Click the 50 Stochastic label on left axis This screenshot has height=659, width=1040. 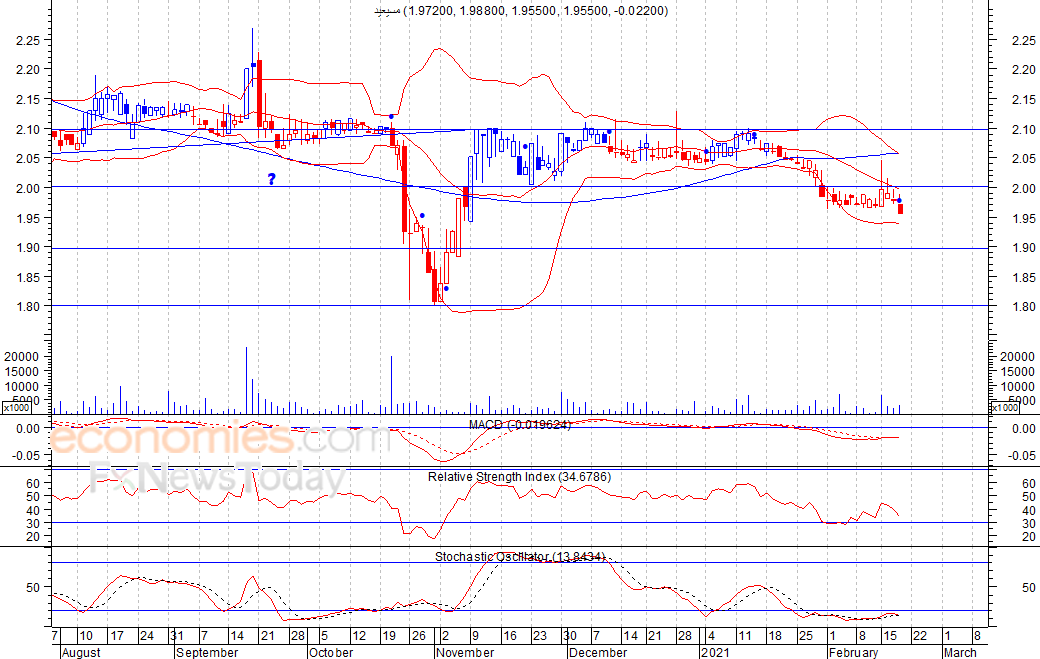click(x=33, y=587)
